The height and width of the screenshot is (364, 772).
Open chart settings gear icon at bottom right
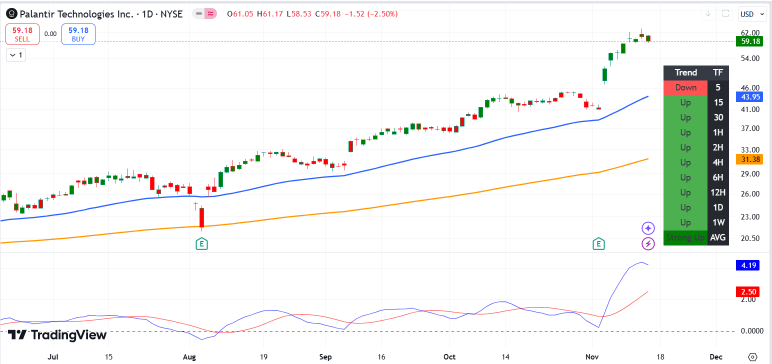[752, 356]
